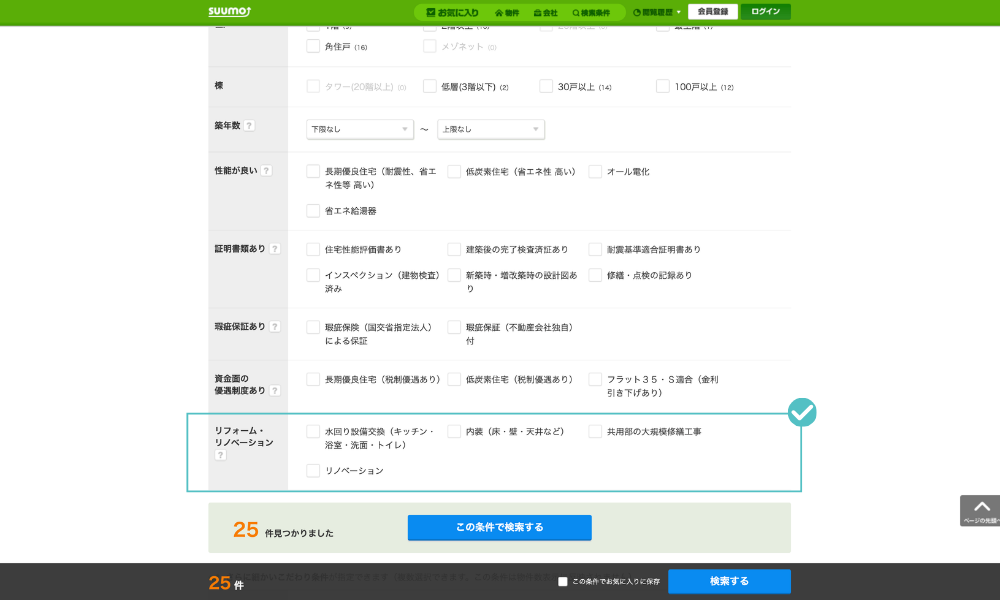
Task: Check 内装(床・壁・天井など) checkbox
Action: click(454, 432)
